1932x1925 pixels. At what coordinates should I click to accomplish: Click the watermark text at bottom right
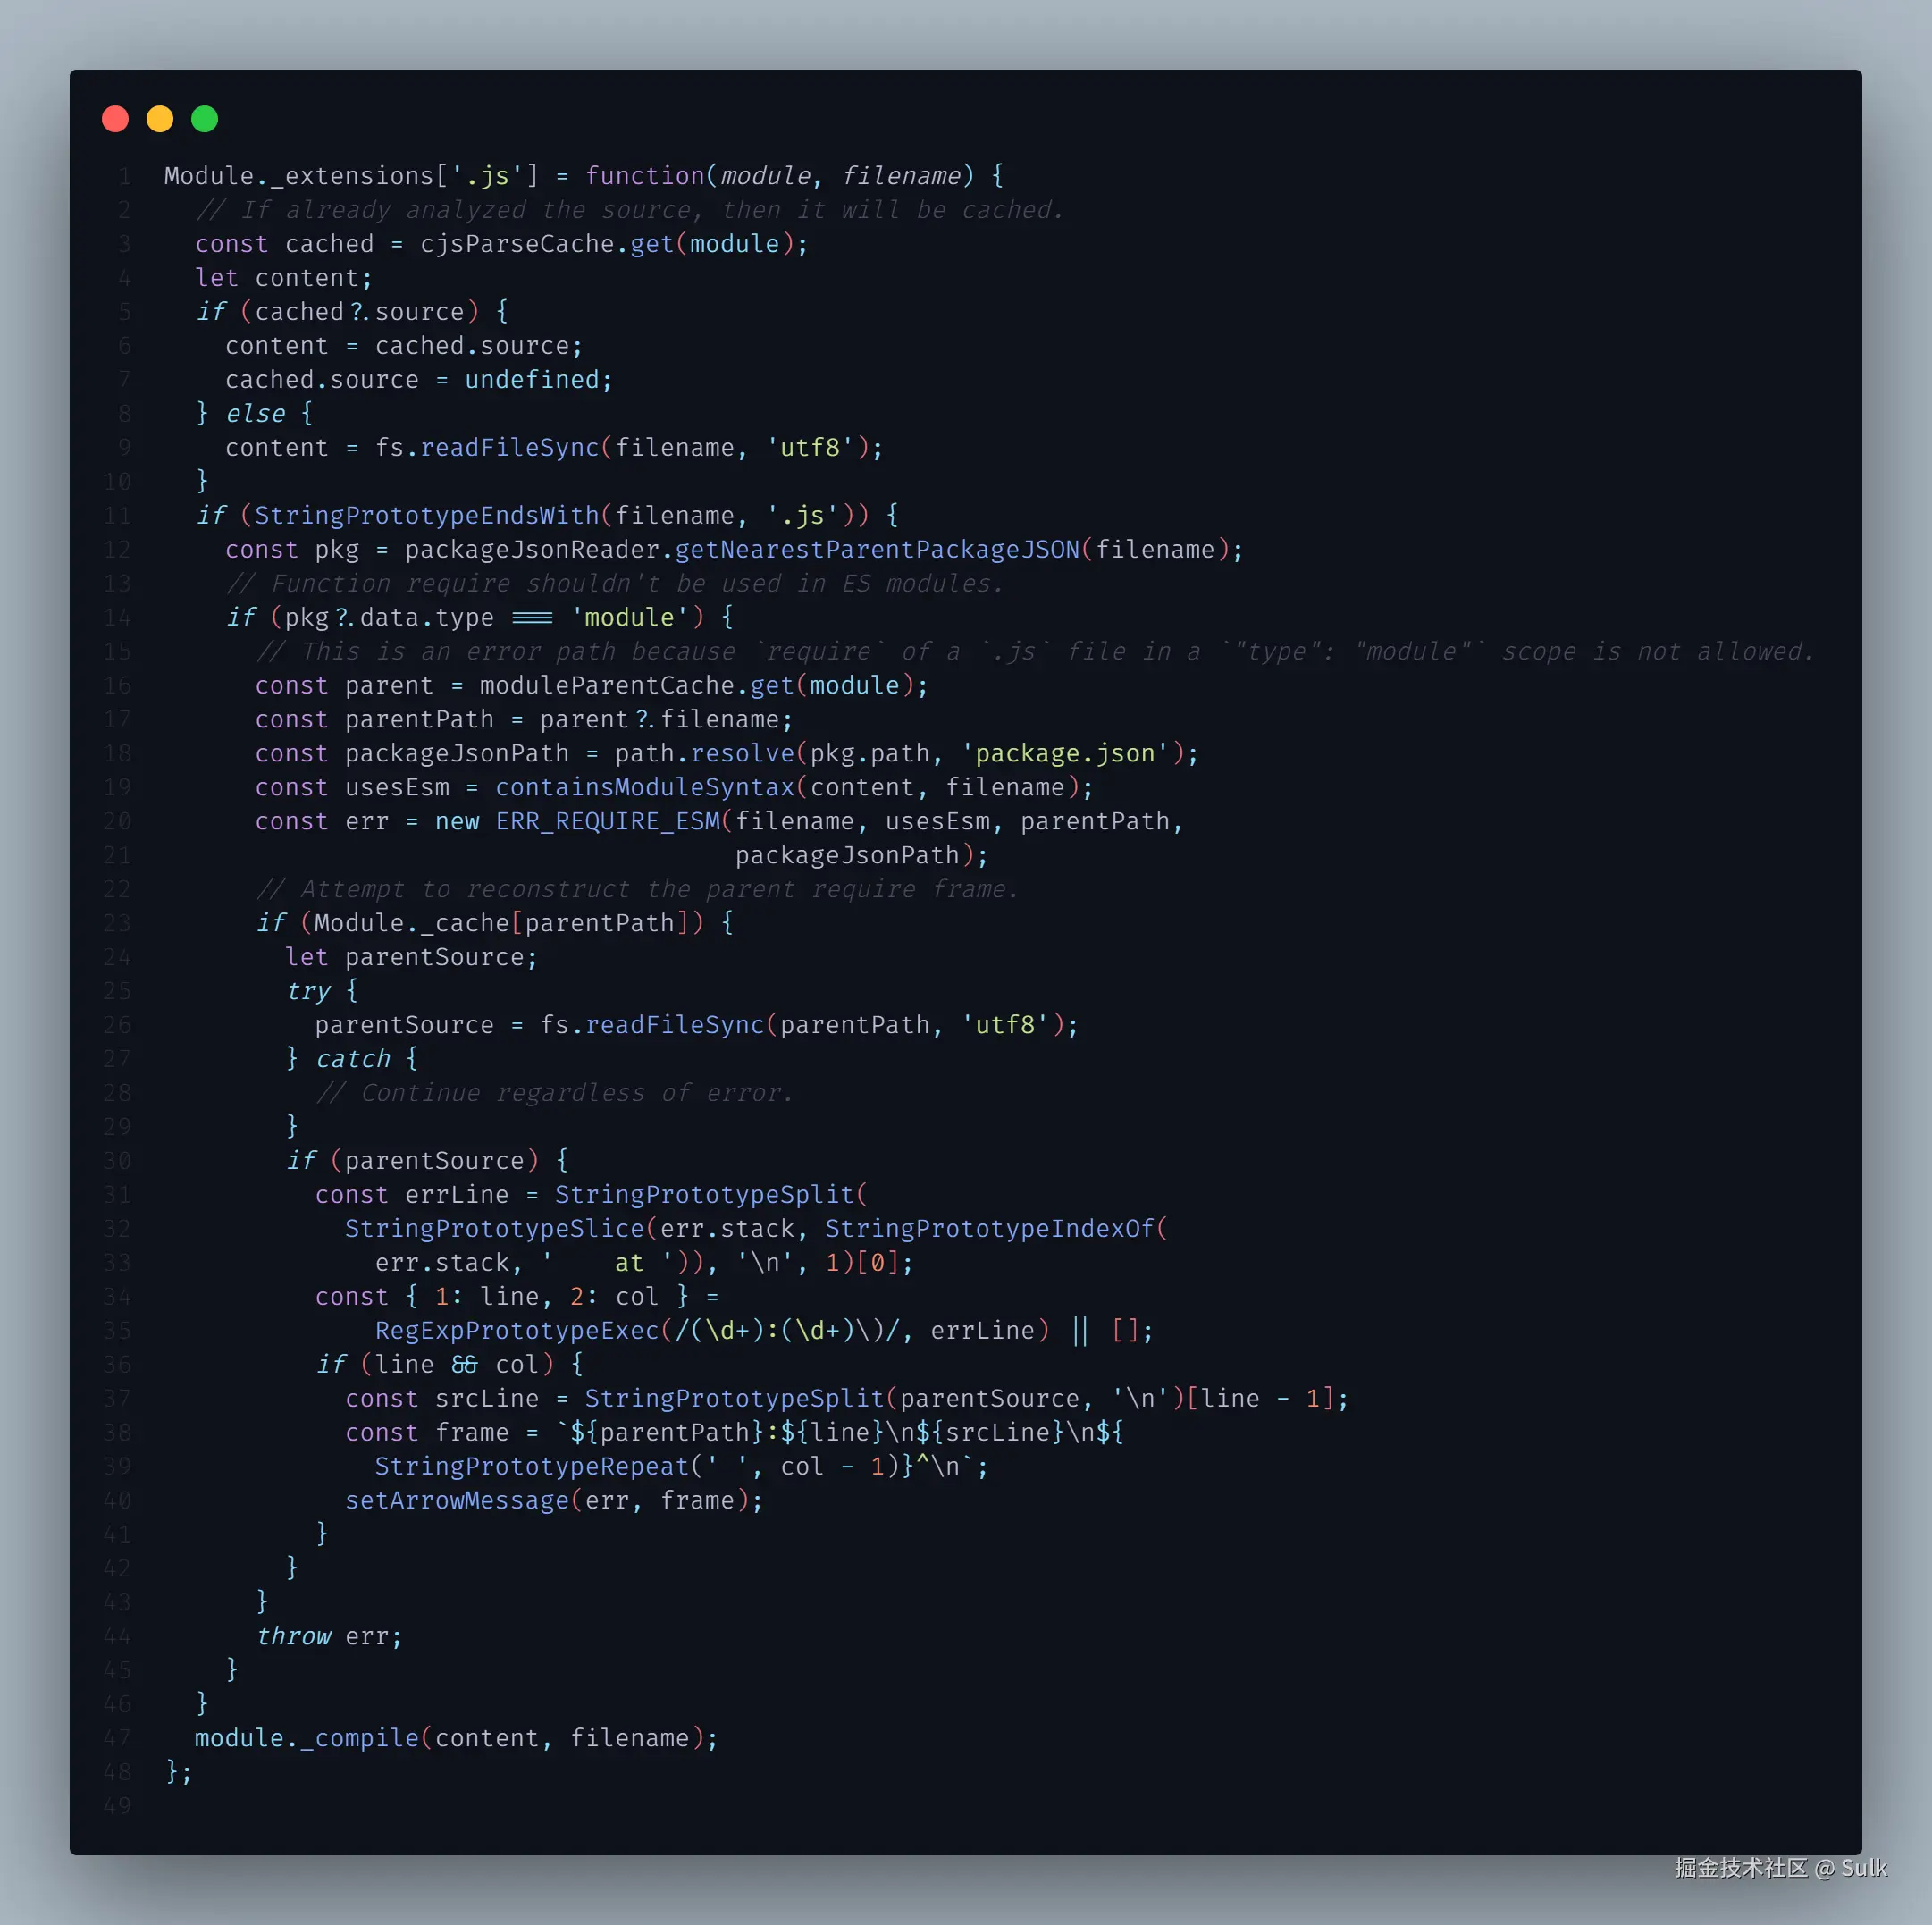[1780, 1868]
